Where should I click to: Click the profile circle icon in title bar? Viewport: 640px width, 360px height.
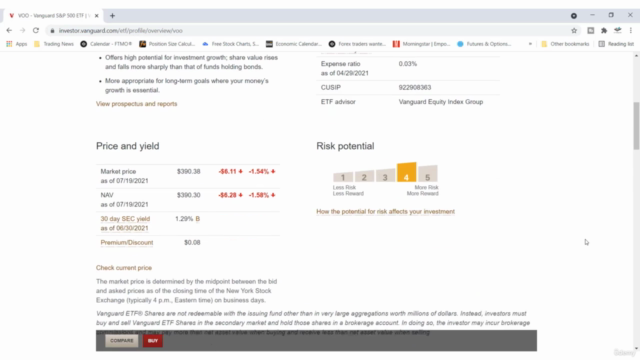point(574,16)
